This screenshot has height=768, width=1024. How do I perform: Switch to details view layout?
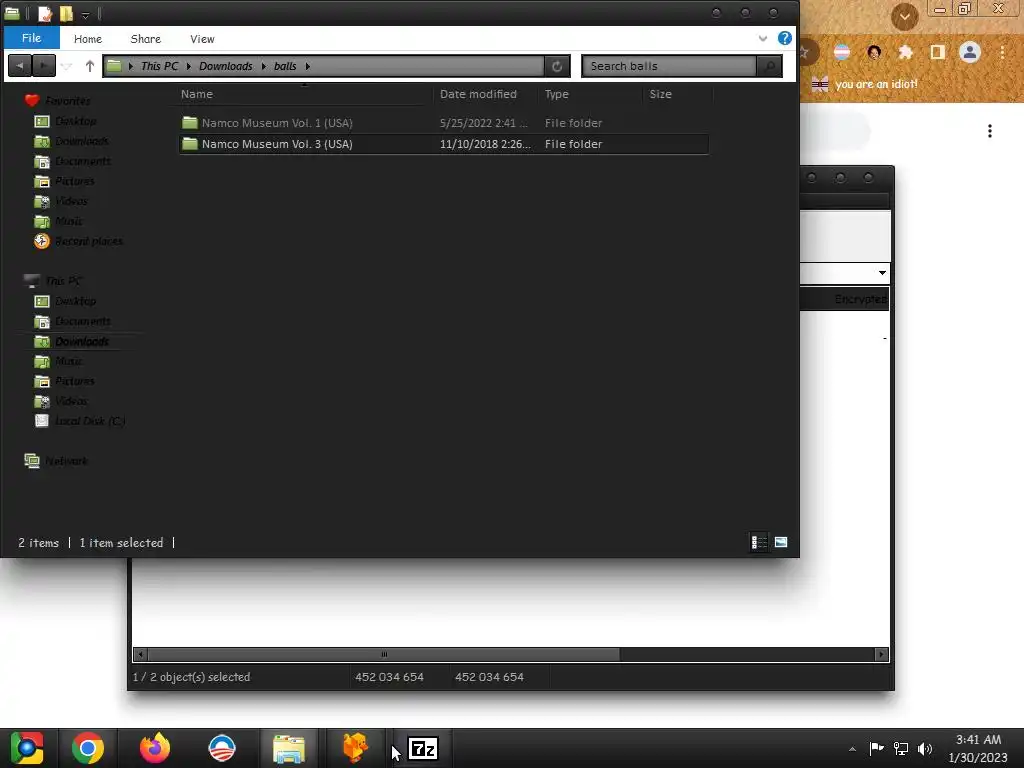point(759,542)
